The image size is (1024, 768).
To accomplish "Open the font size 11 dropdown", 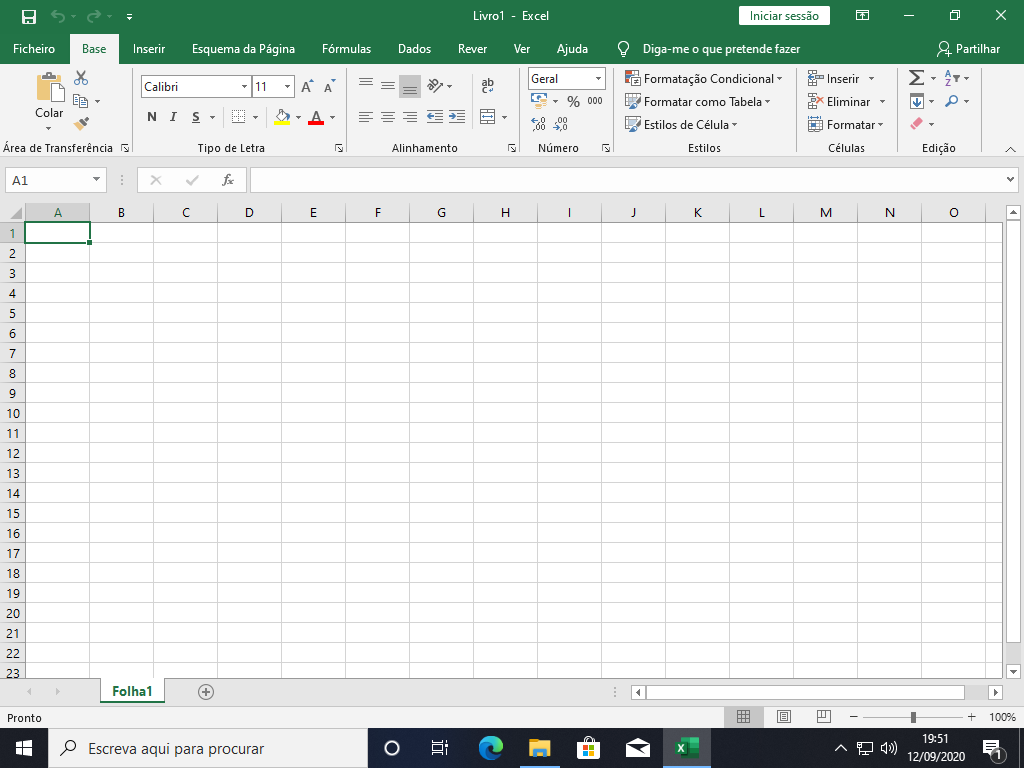I will pyautogui.click(x=287, y=86).
